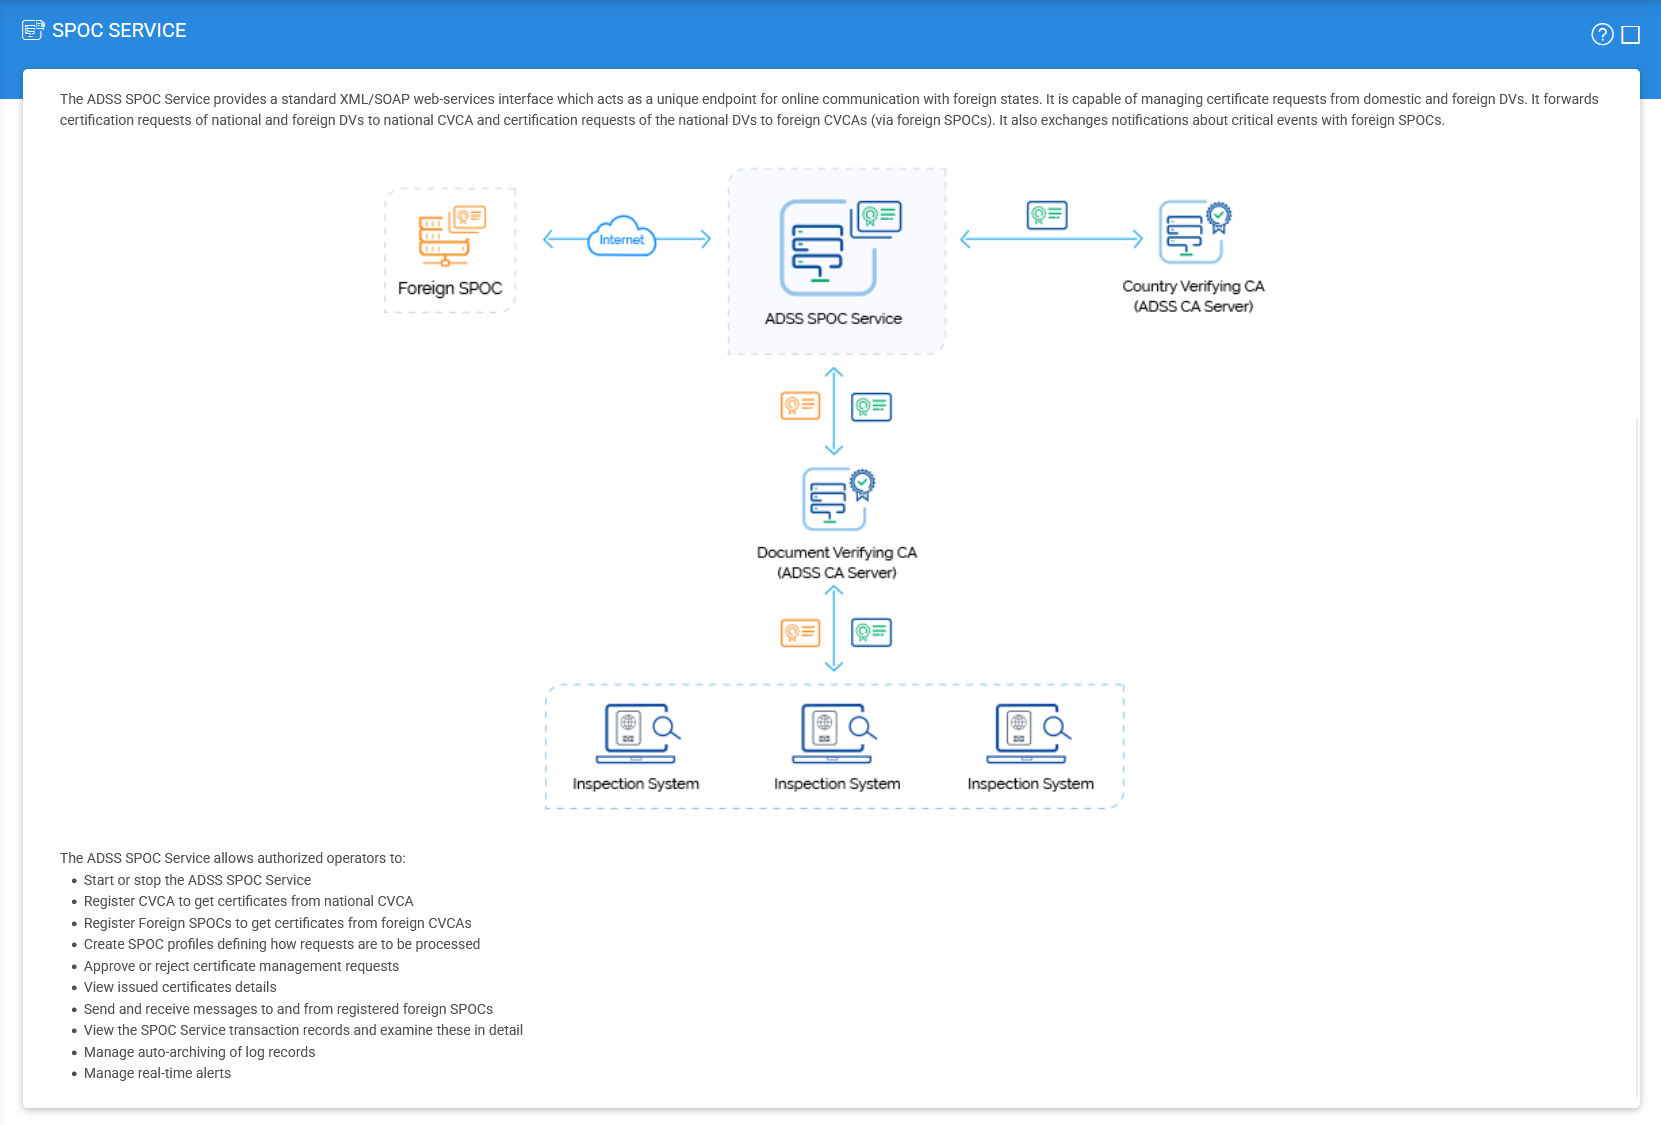Click 'Manage auto-archiving of log records'
1661x1125 pixels.
[x=199, y=1052]
